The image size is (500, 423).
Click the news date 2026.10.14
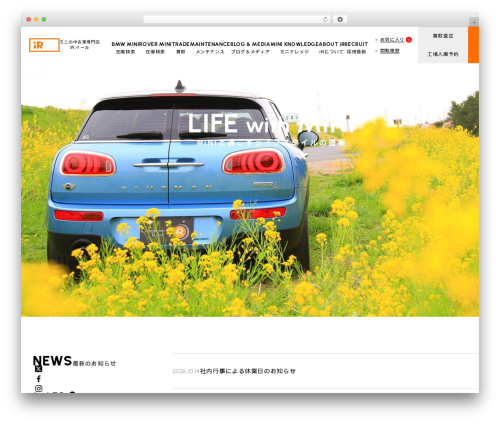coord(186,371)
